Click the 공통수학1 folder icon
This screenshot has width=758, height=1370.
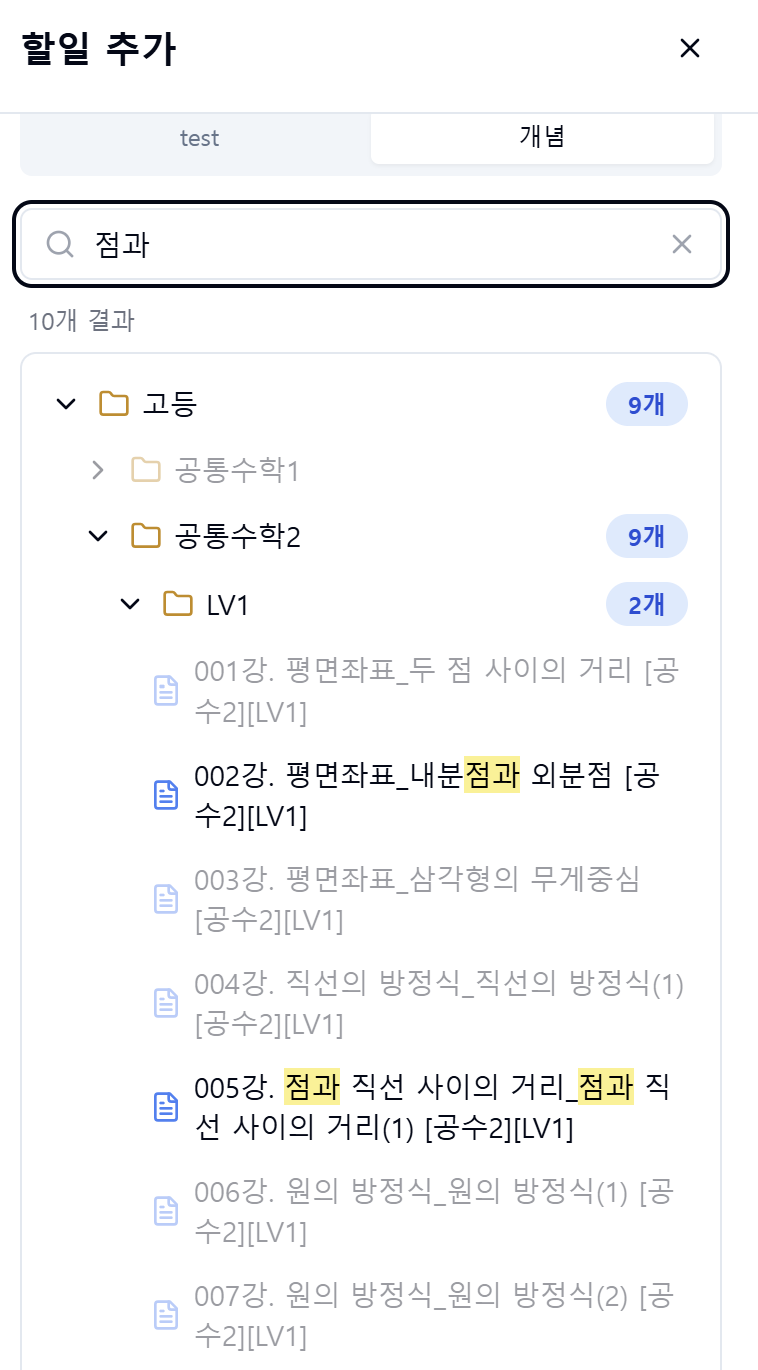tap(145, 470)
